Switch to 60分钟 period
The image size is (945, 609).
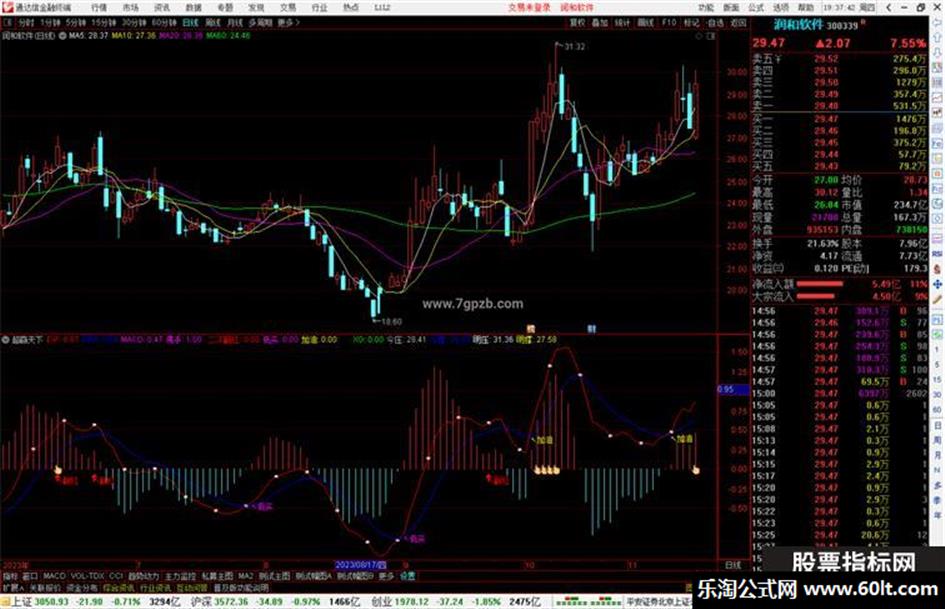coord(164,22)
